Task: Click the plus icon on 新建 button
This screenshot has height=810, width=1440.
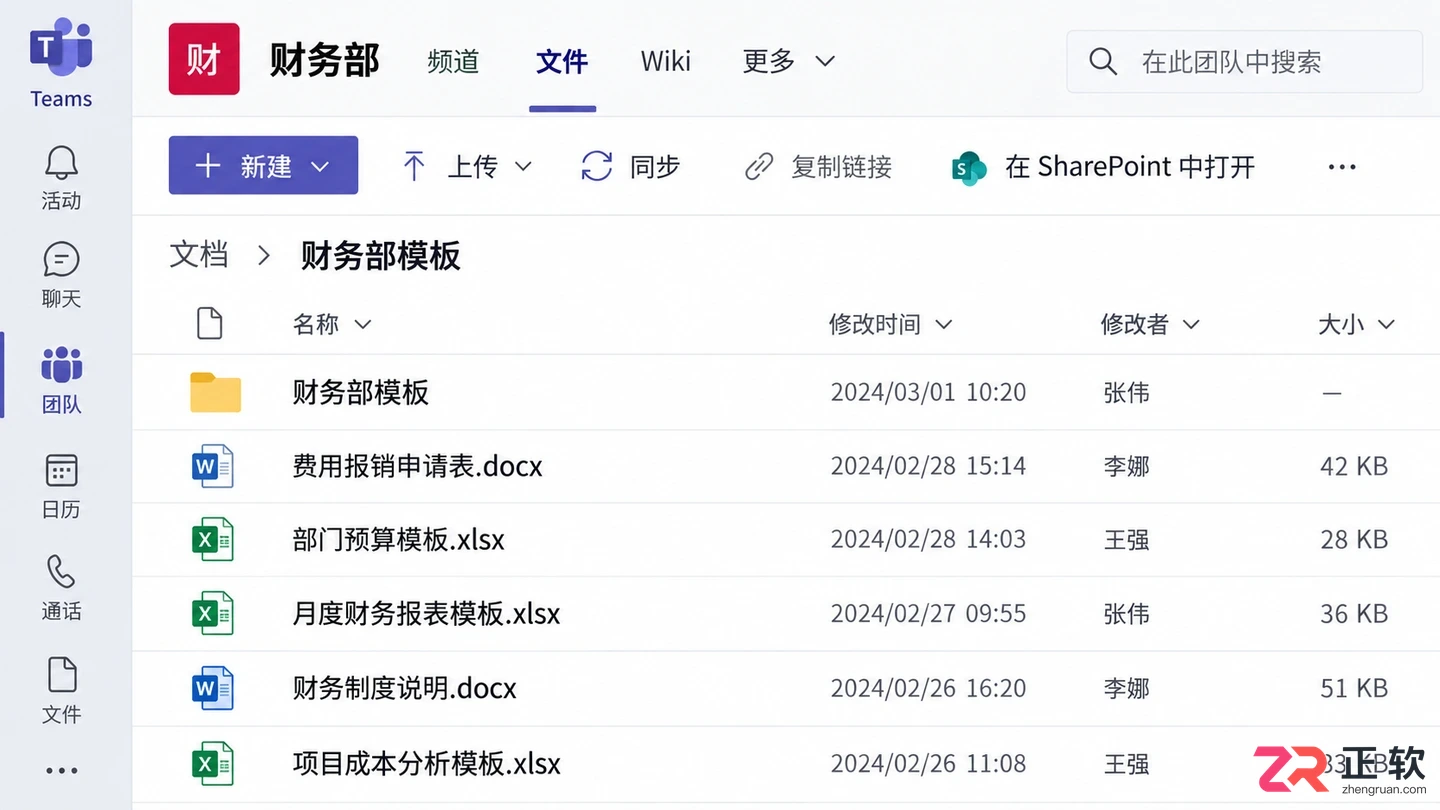Action: click(x=207, y=166)
